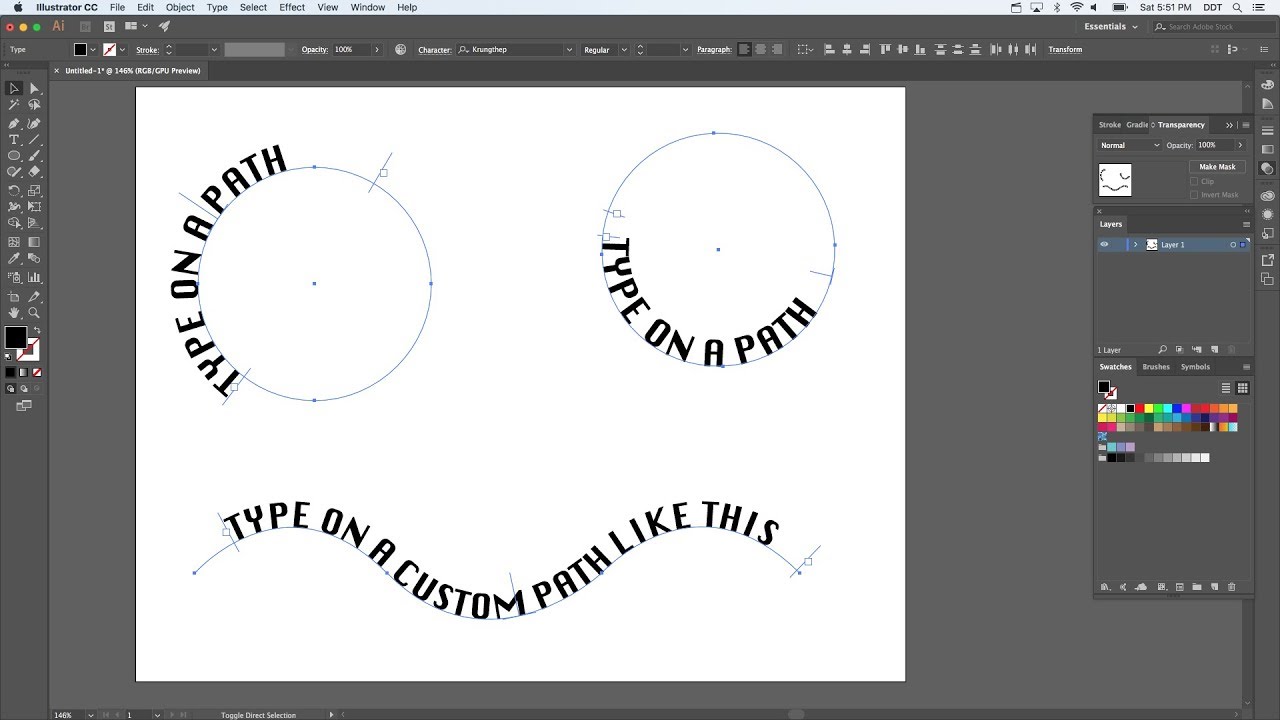Select the Ellipse tool
This screenshot has height=720, width=1280.
click(14, 156)
